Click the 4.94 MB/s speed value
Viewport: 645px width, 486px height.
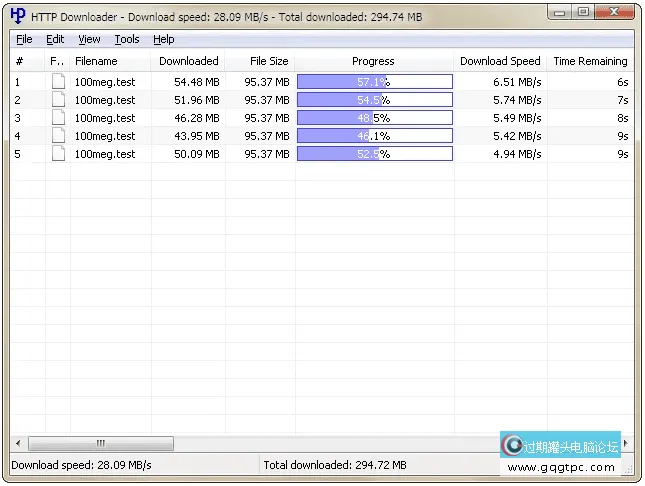[x=517, y=154]
